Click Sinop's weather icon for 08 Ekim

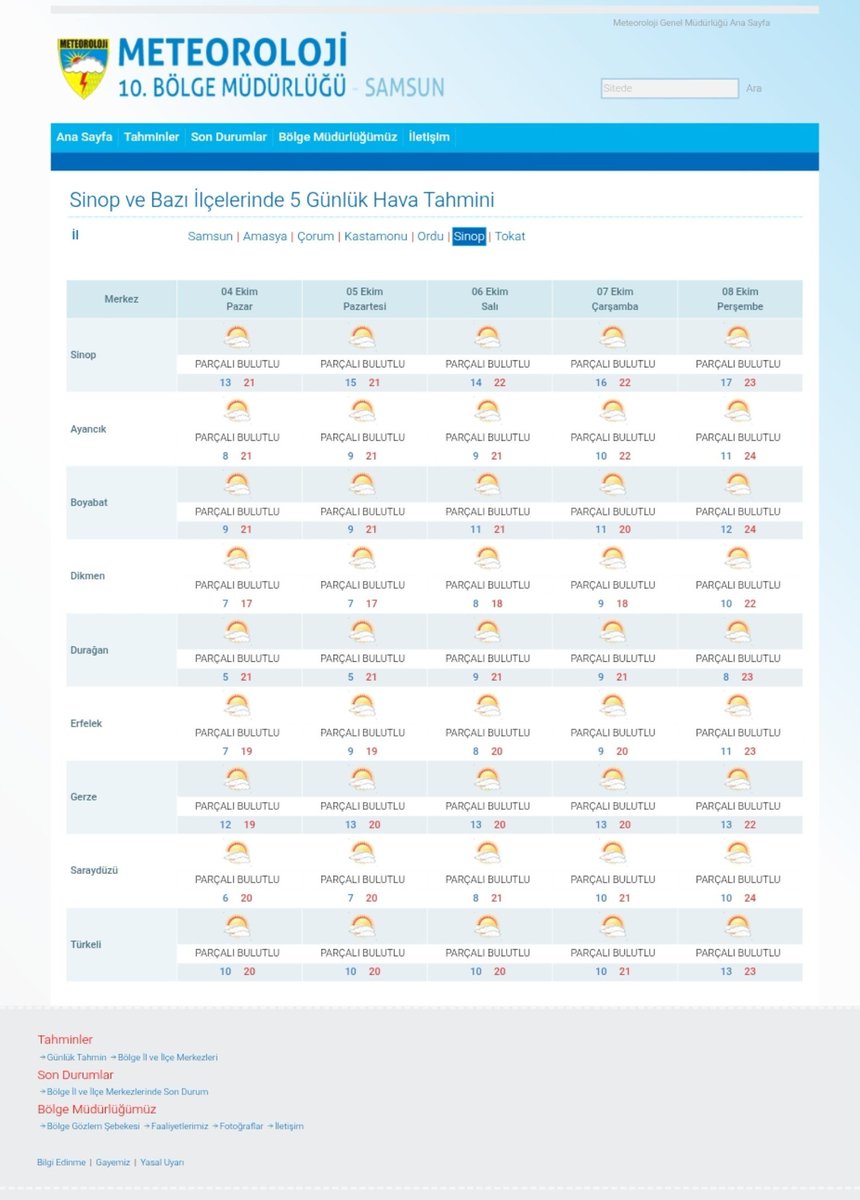coord(738,337)
